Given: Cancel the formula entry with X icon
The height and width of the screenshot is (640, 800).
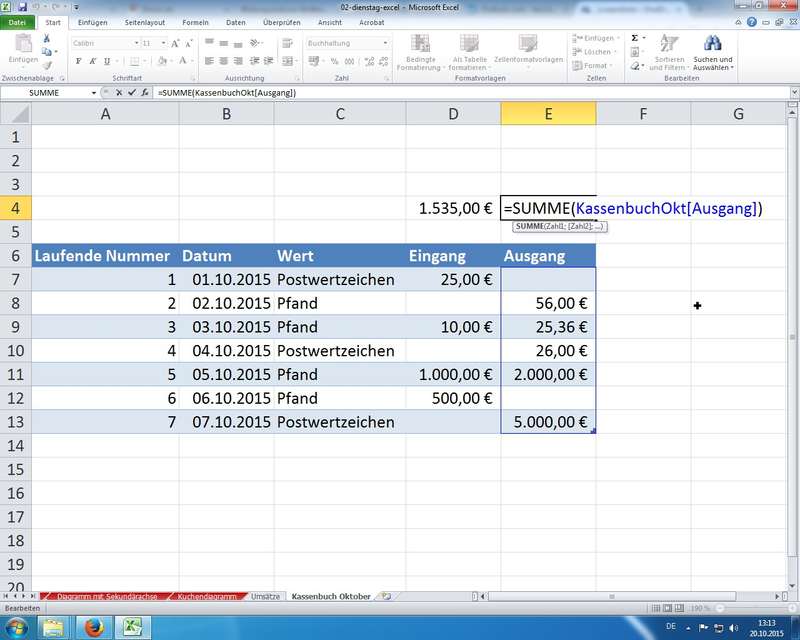Looking at the screenshot, I should click(119, 93).
